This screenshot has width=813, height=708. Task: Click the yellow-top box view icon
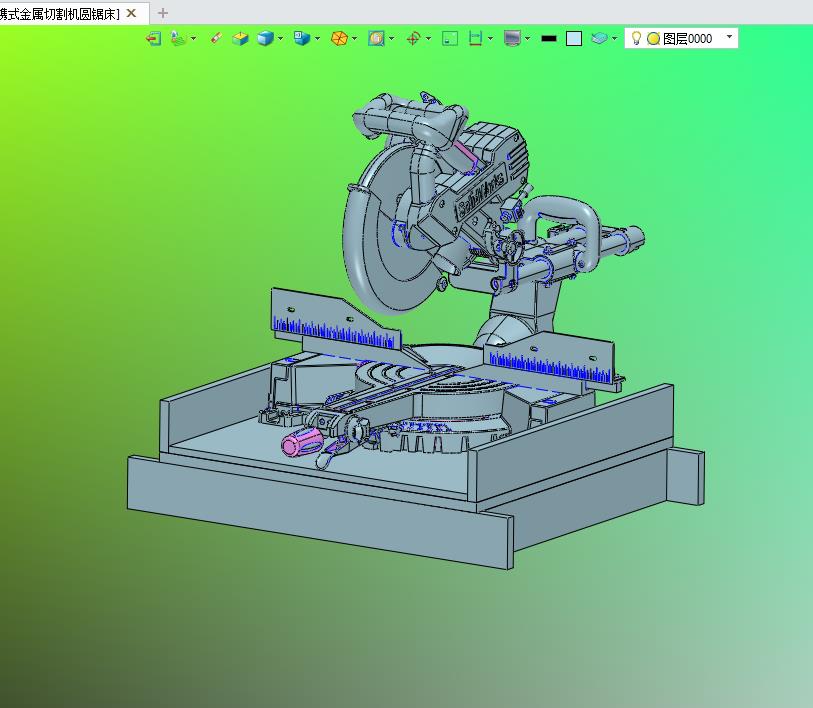pos(240,39)
